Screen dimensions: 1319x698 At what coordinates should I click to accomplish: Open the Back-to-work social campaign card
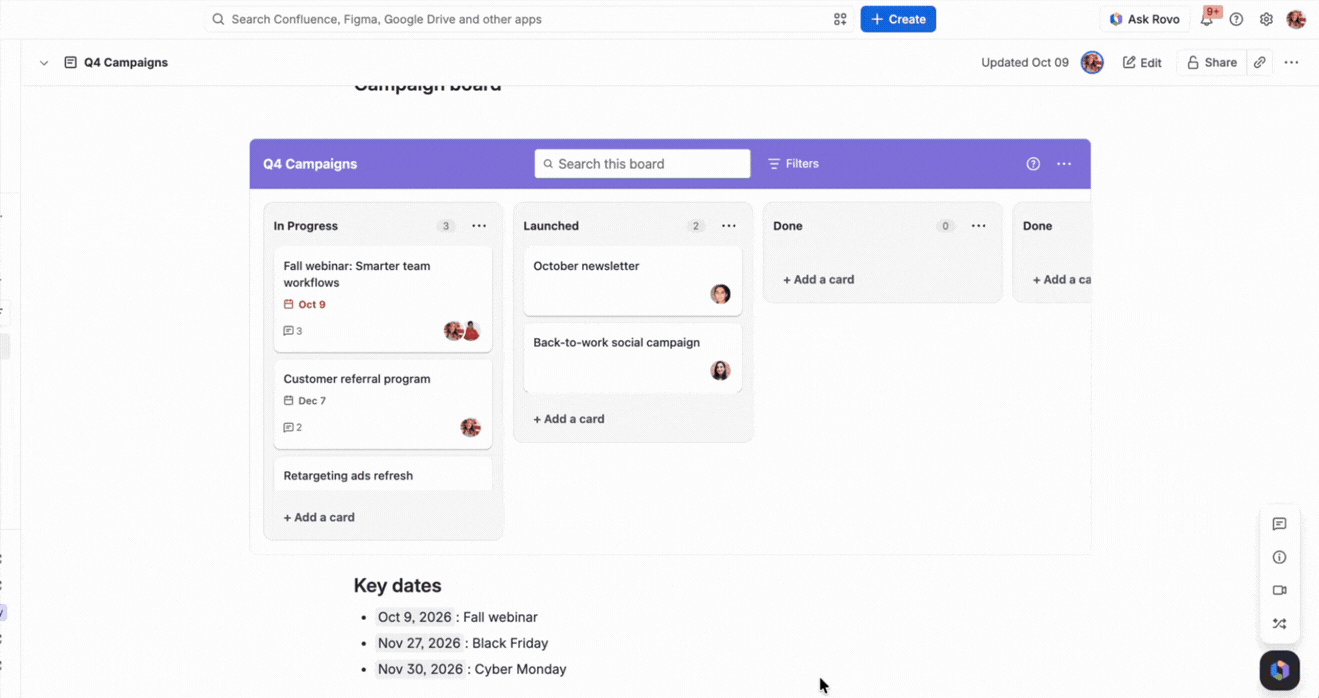[633, 357]
